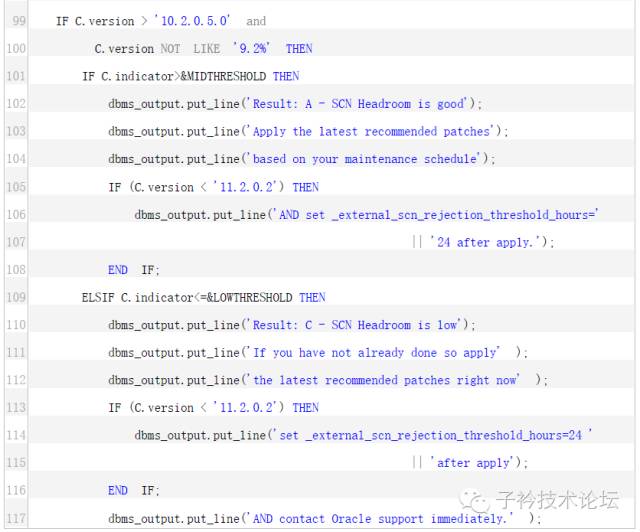The image size is (640, 532).
Task: Click the '9.2%' string literal
Action: pos(251,49)
